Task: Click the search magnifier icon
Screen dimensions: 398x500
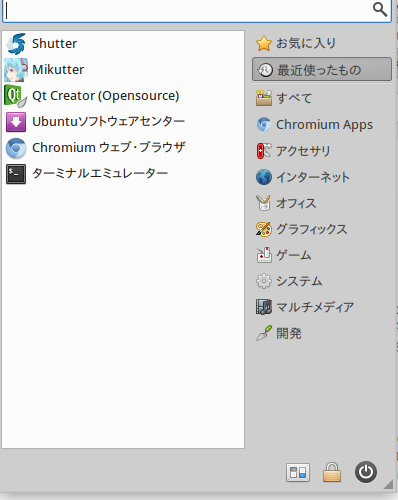Action: 380,9
